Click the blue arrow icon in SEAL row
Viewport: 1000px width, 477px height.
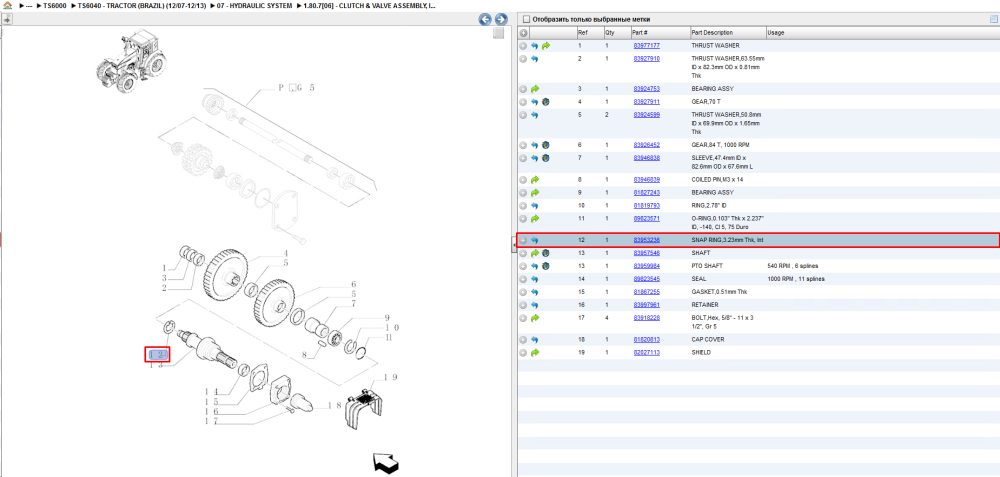click(534, 279)
